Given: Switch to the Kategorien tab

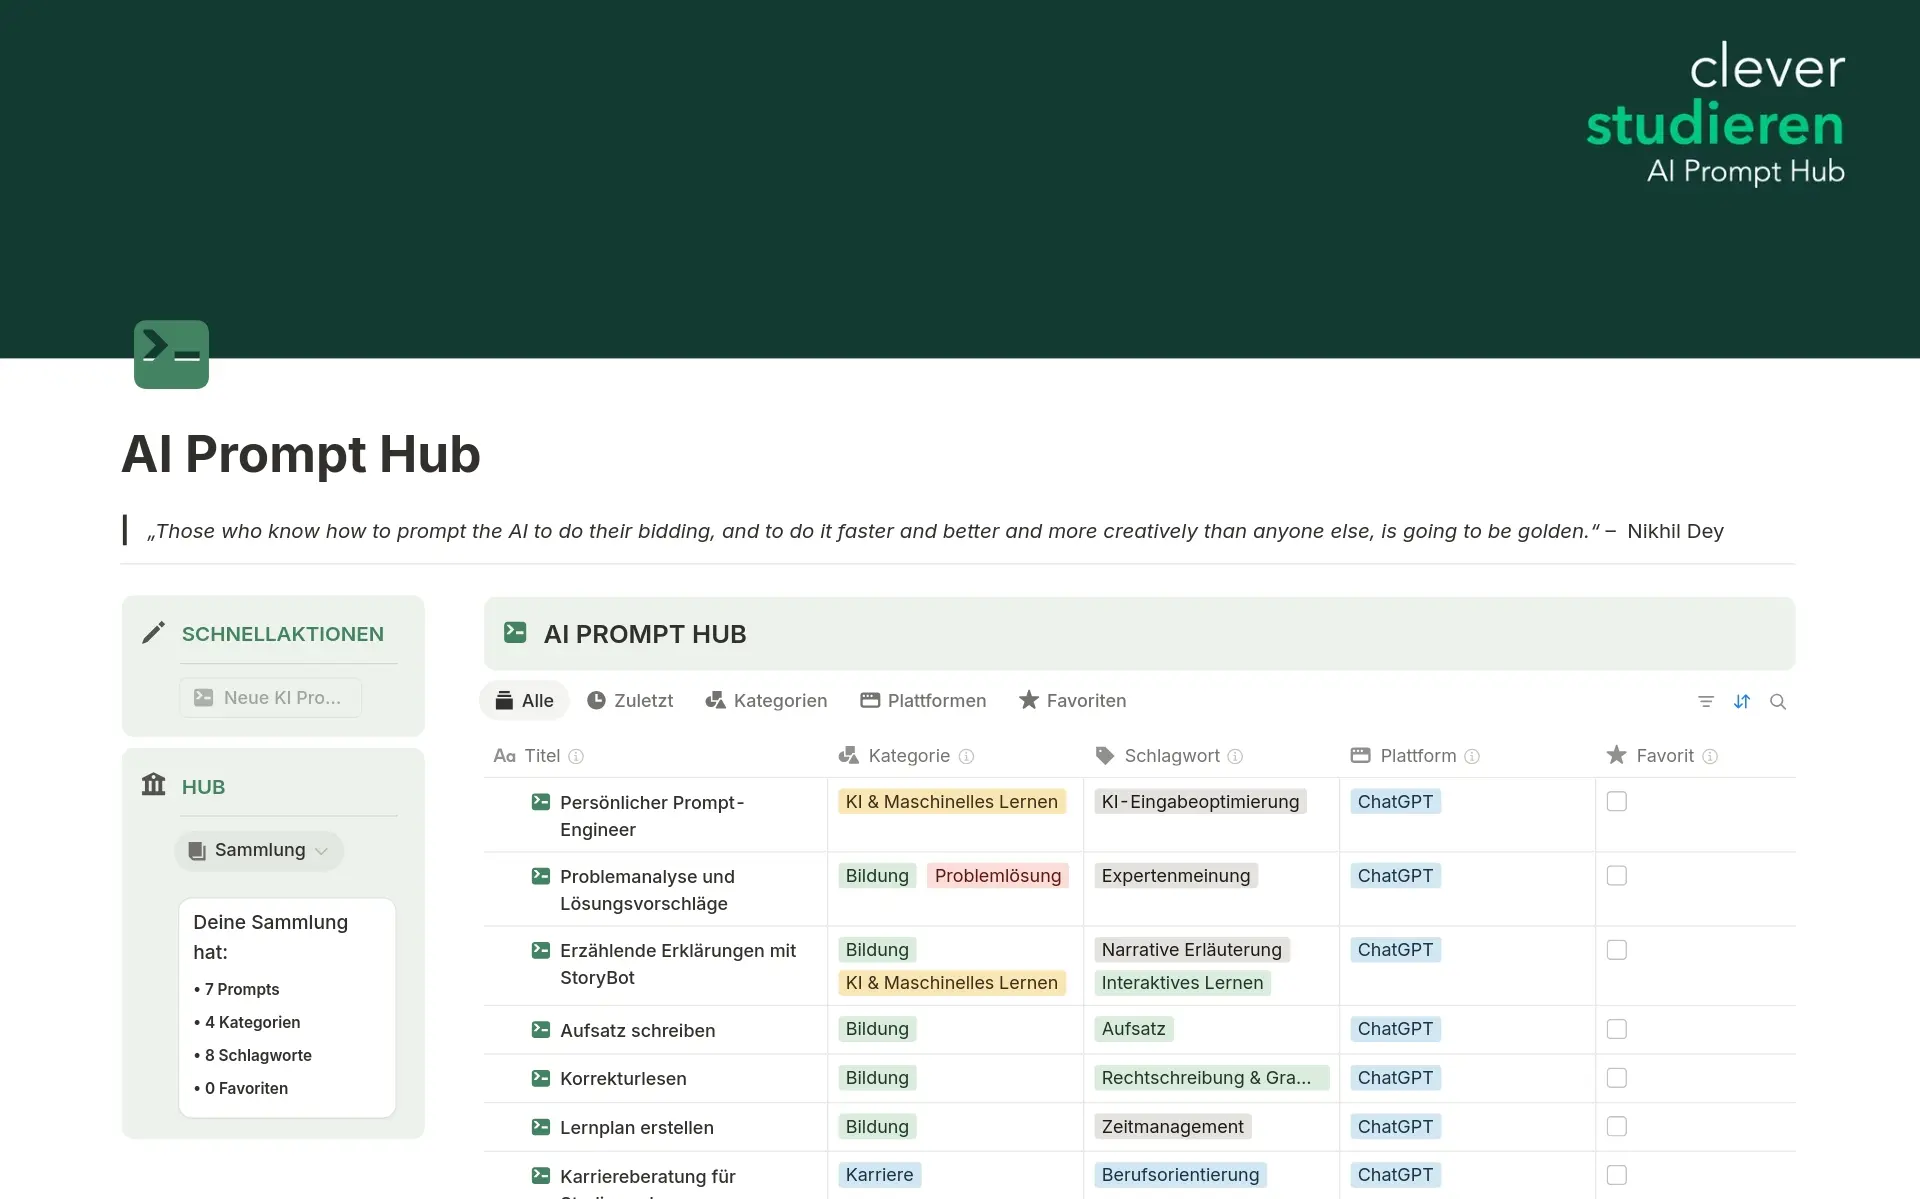Looking at the screenshot, I should 766,701.
